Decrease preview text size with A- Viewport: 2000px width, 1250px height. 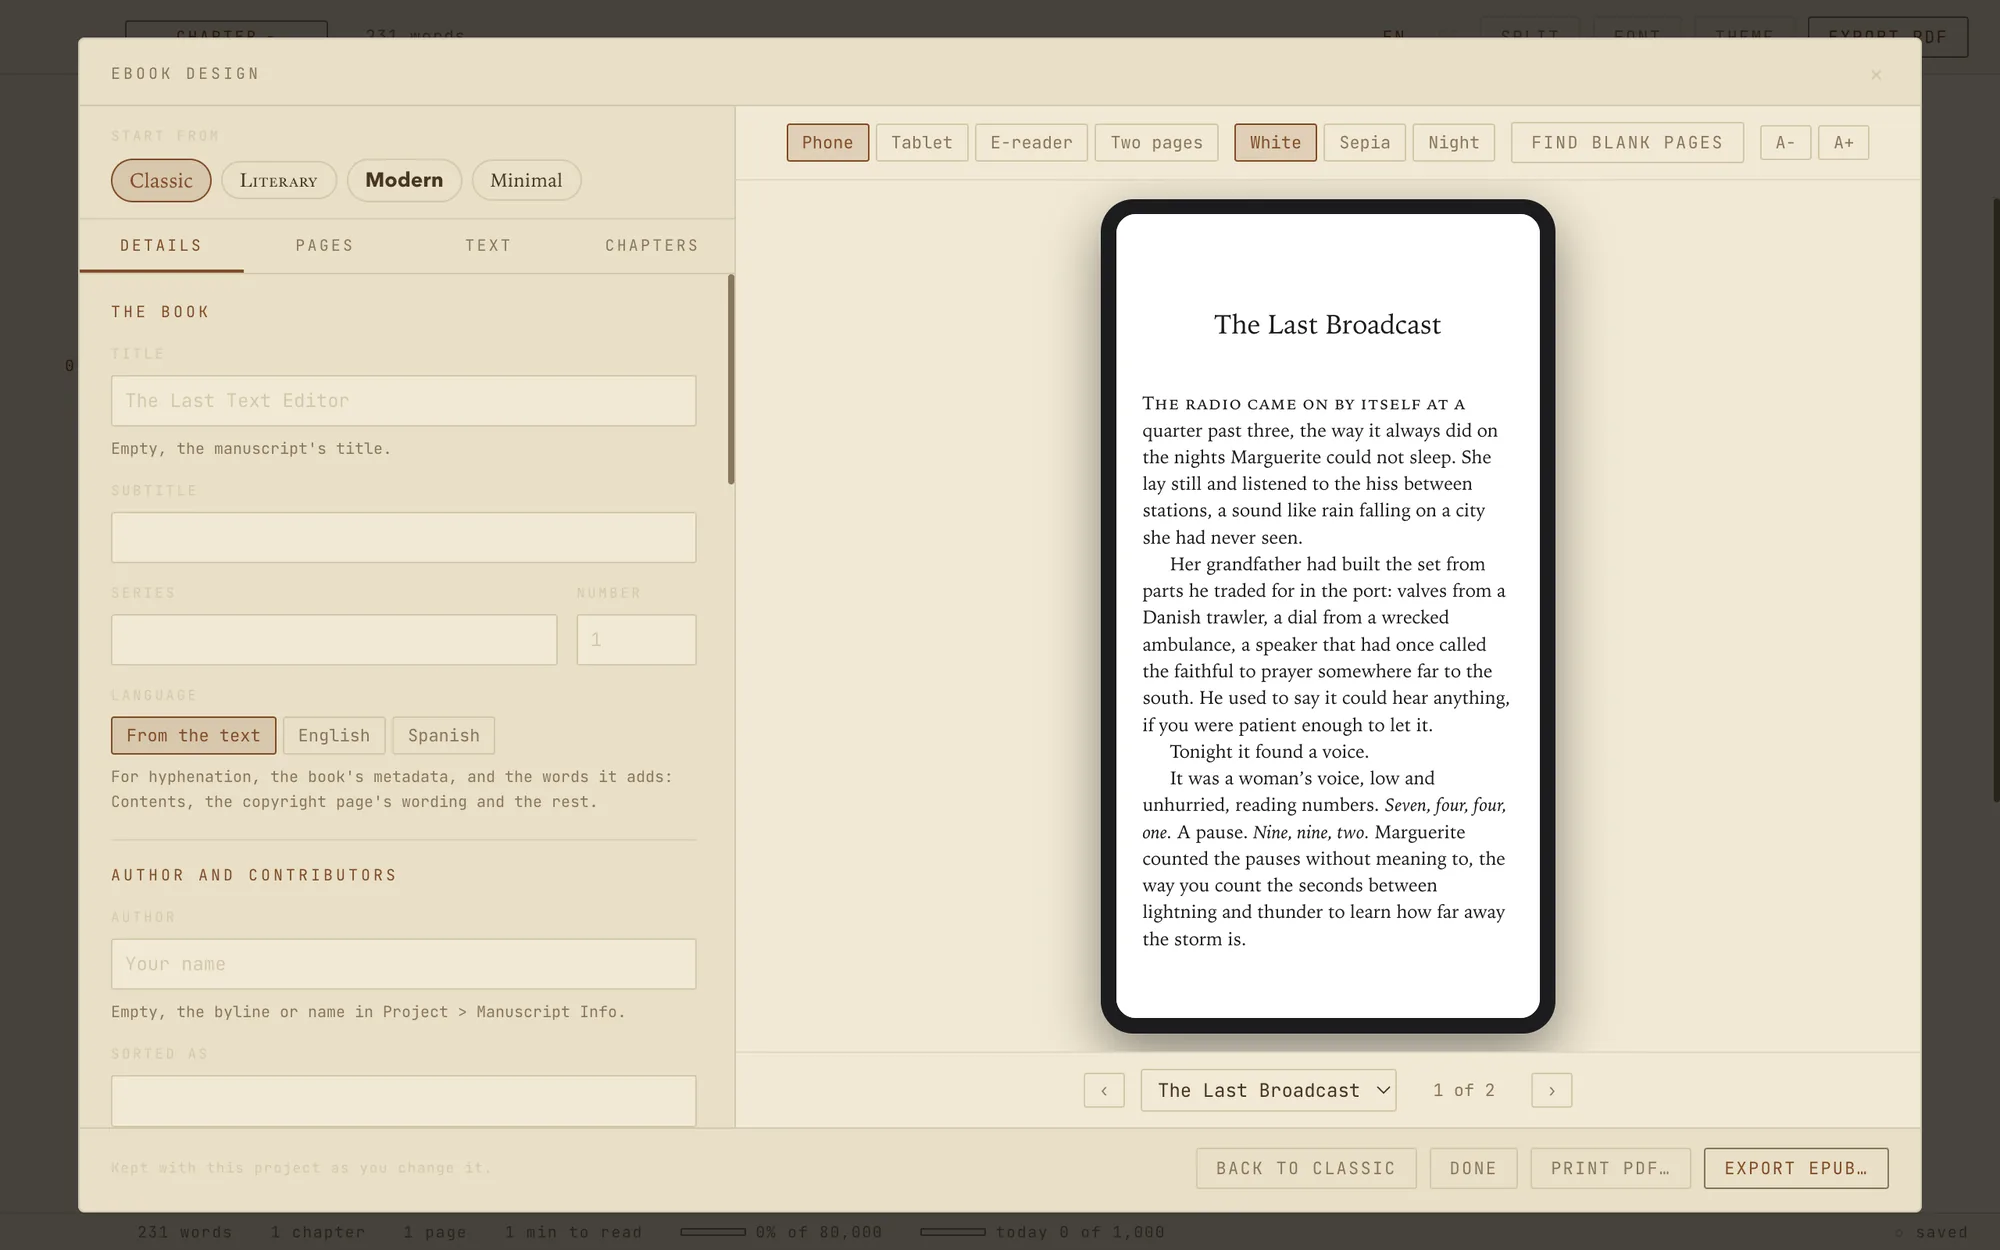tap(1785, 143)
